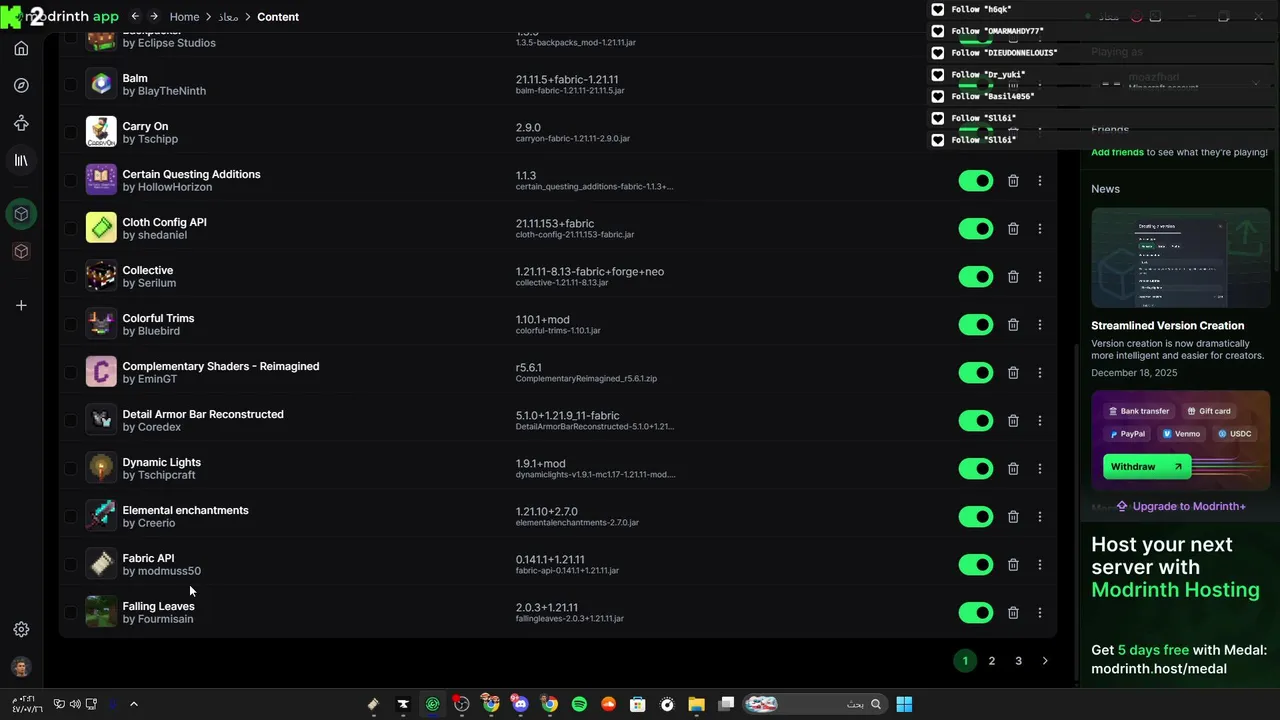The height and width of the screenshot is (720, 1280).
Task: Go to page 3 of mods
Action: click(x=1019, y=661)
